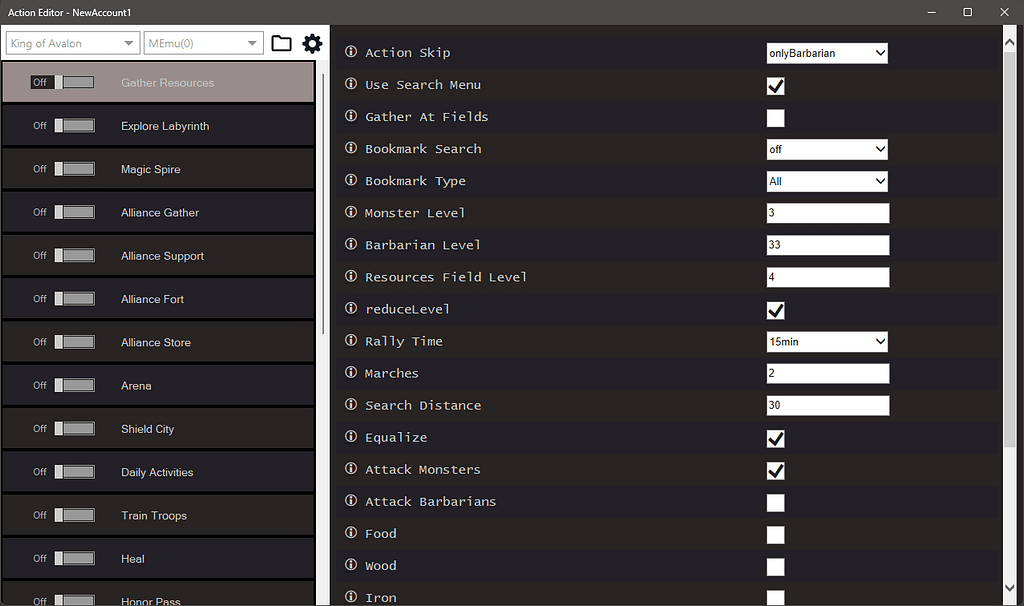
Task: Click the info icon next to Search Distance
Action: point(349,405)
